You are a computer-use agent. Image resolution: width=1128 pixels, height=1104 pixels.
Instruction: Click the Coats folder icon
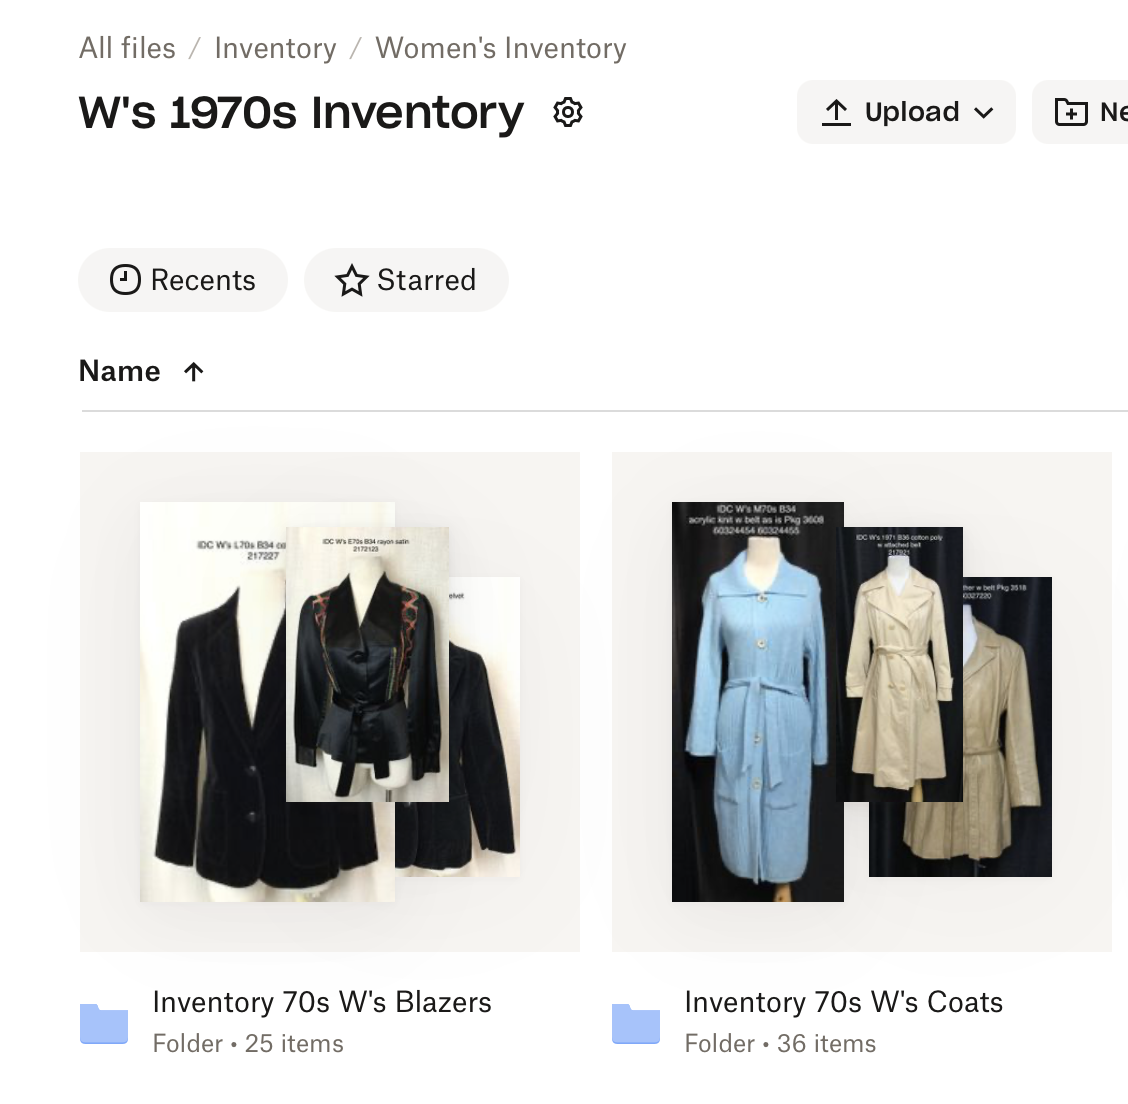pyautogui.click(x=636, y=1022)
